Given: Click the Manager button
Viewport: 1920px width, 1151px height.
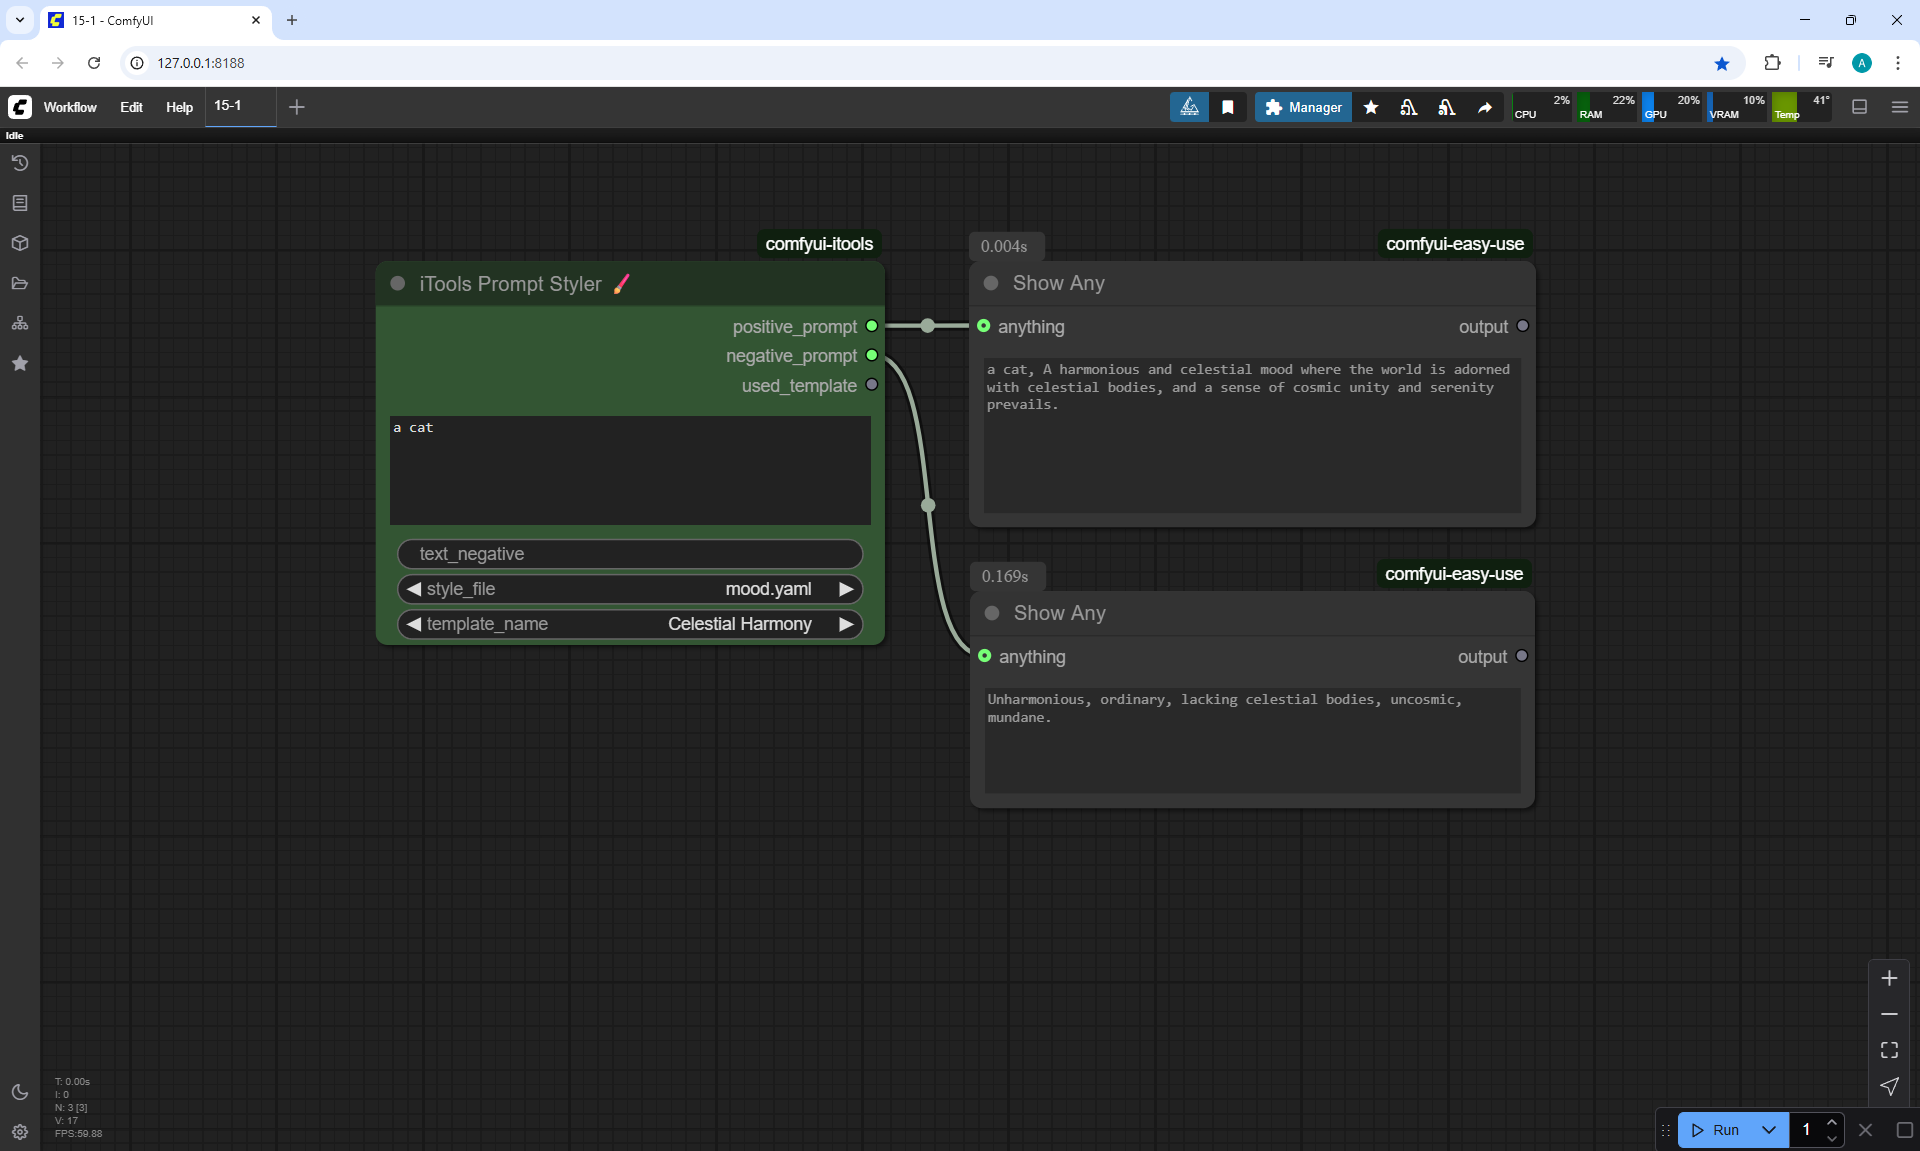Looking at the screenshot, I should (1303, 107).
